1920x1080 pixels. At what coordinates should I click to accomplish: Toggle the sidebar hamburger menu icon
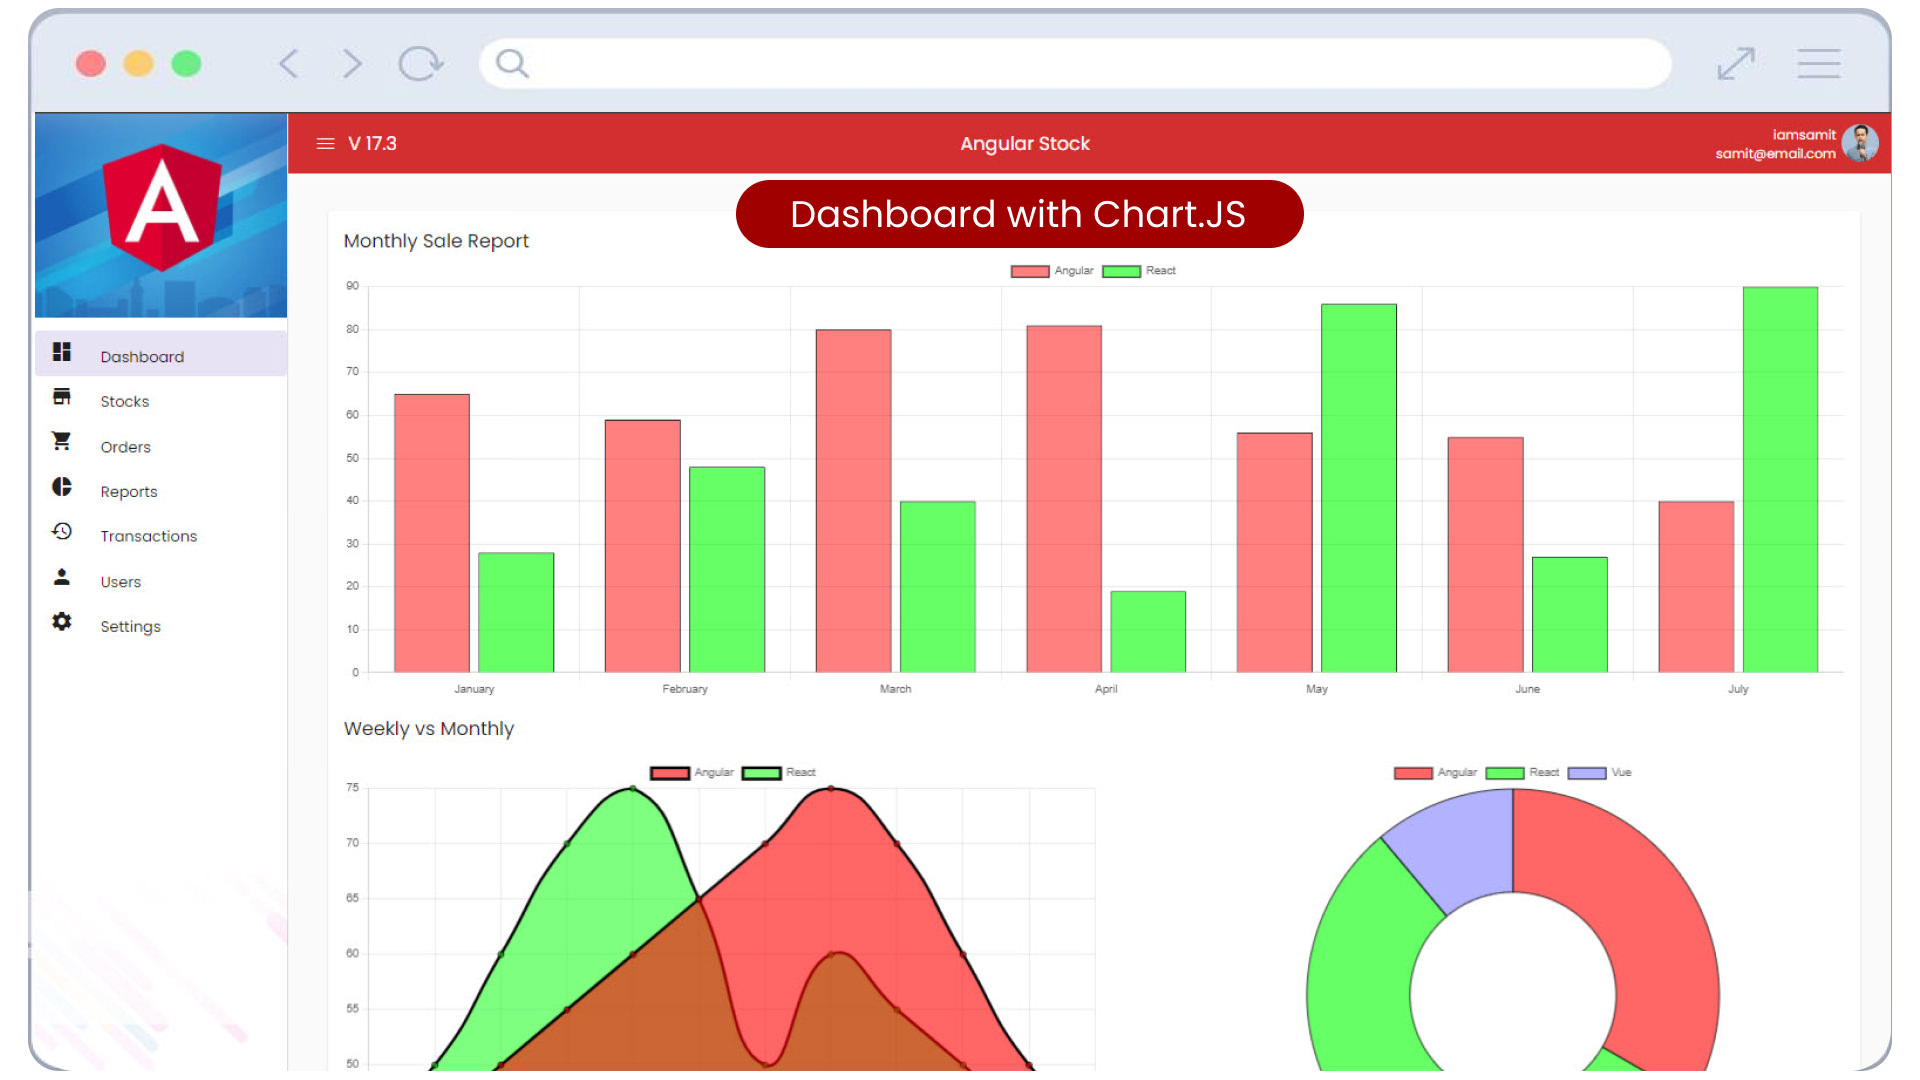325,144
